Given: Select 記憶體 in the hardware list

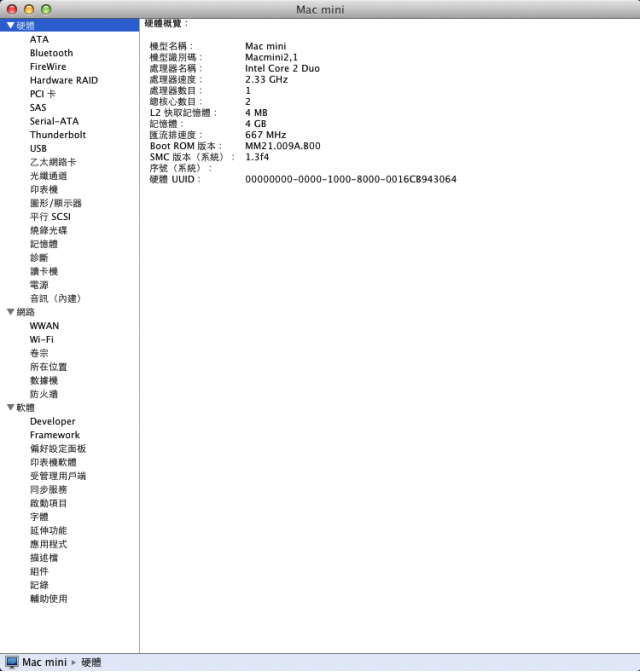Looking at the screenshot, I should [44, 244].
